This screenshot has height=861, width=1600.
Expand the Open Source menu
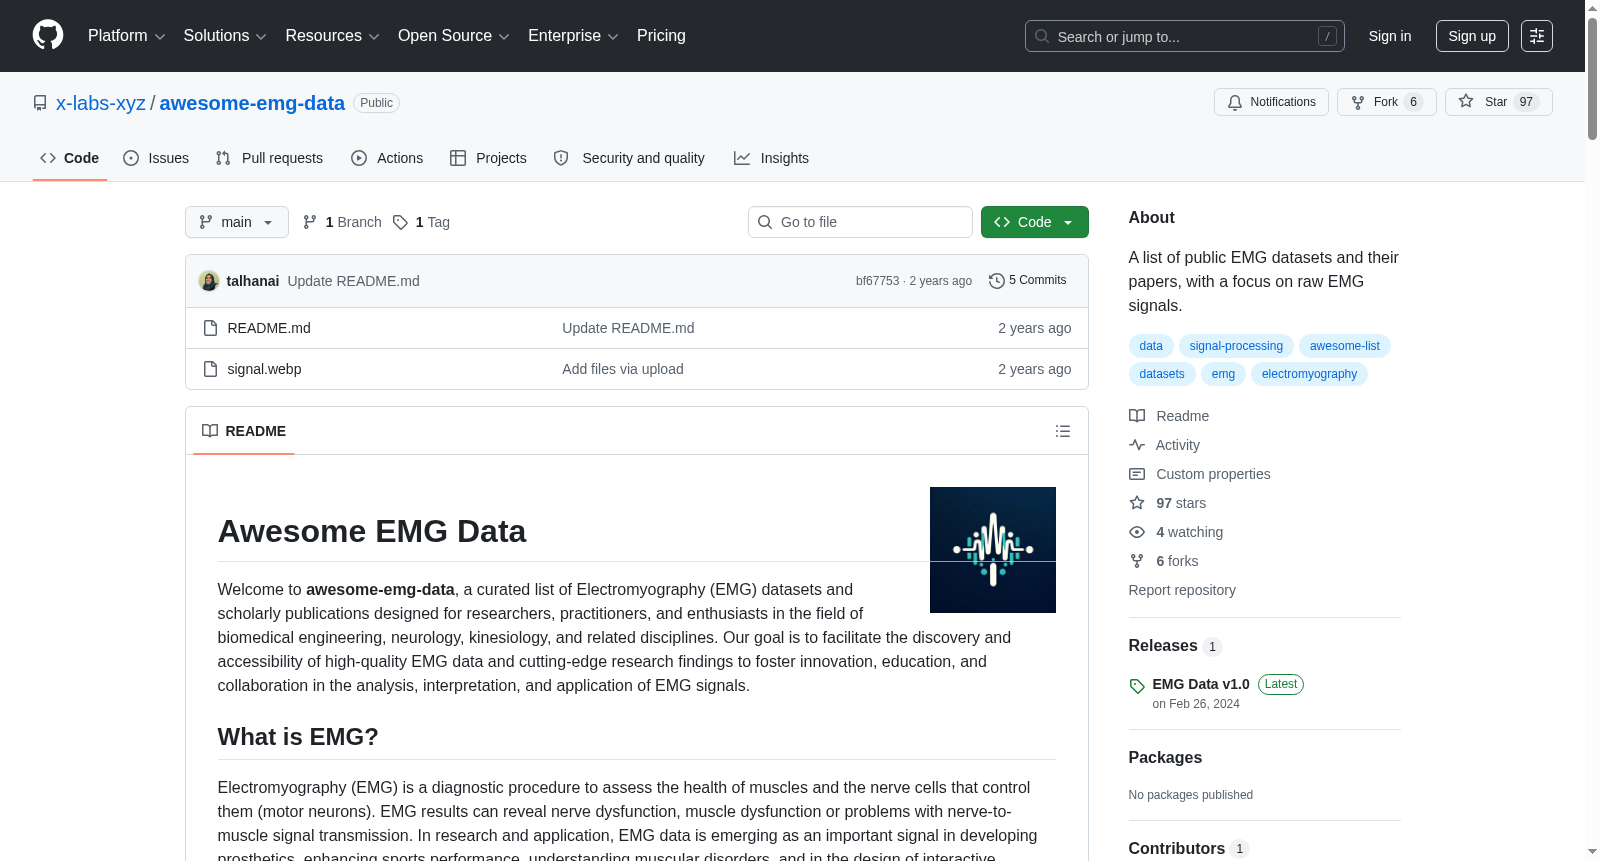(454, 36)
